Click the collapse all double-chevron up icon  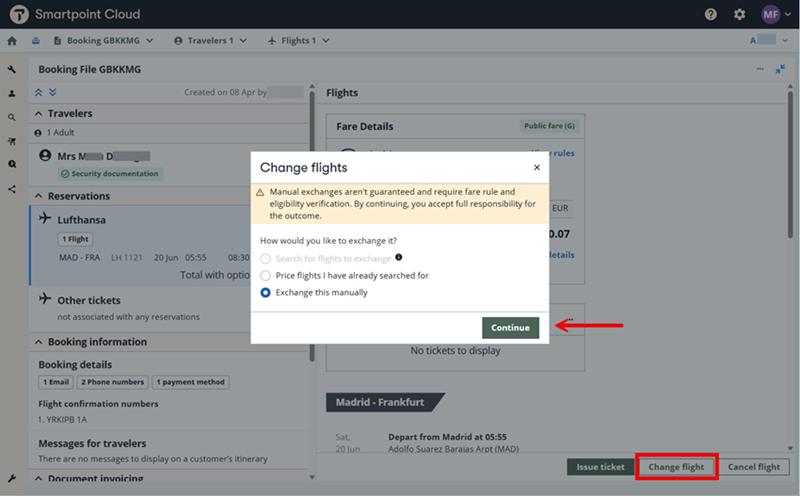(x=39, y=92)
